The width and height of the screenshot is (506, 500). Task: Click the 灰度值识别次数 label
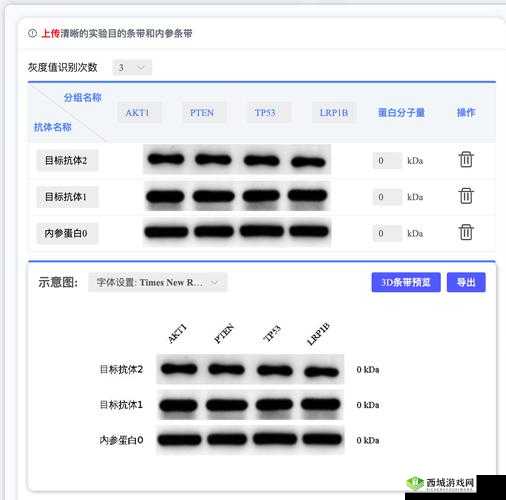(x=63, y=67)
